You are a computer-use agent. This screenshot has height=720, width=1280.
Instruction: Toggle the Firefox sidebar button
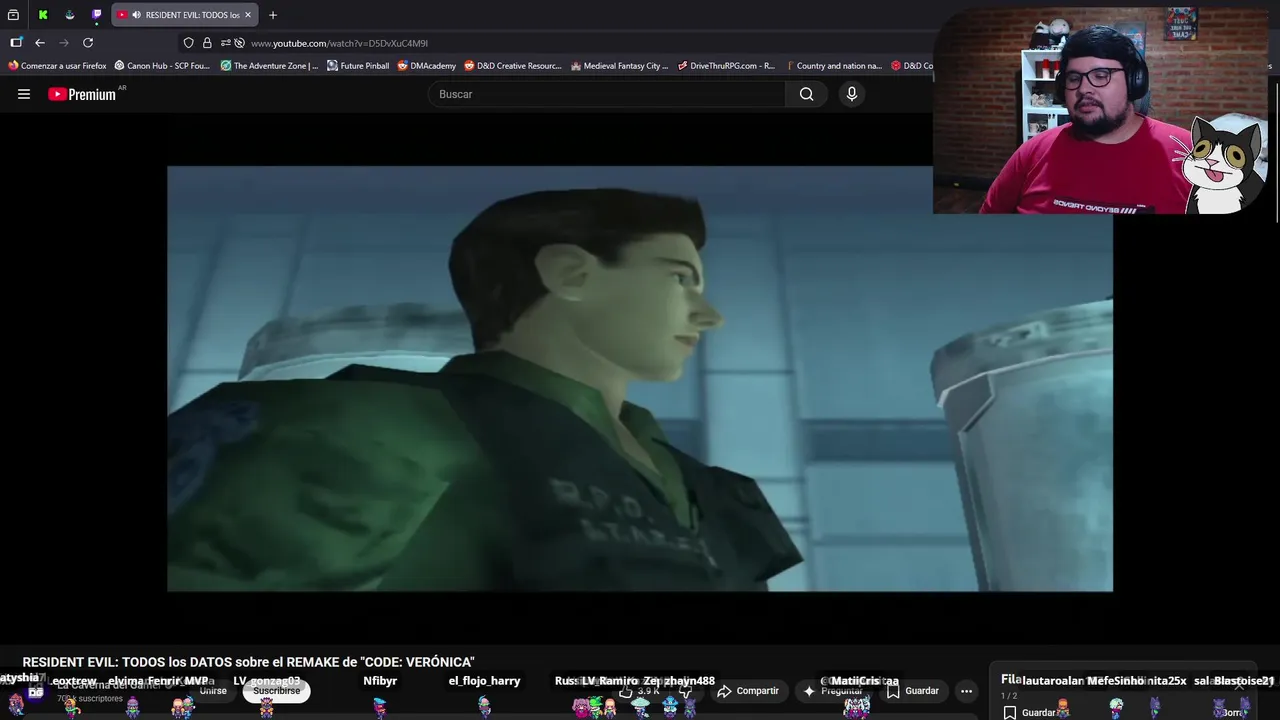point(16,43)
